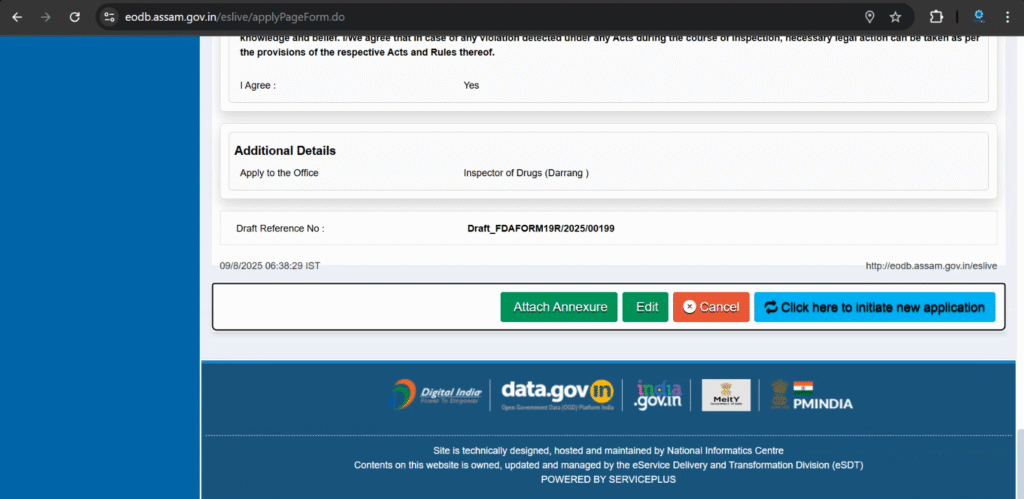The image size is (1024, 499).
Task: Click the draft reference number Draft_FDAFORM19R/2025/00199
Action: pos(540,228)
